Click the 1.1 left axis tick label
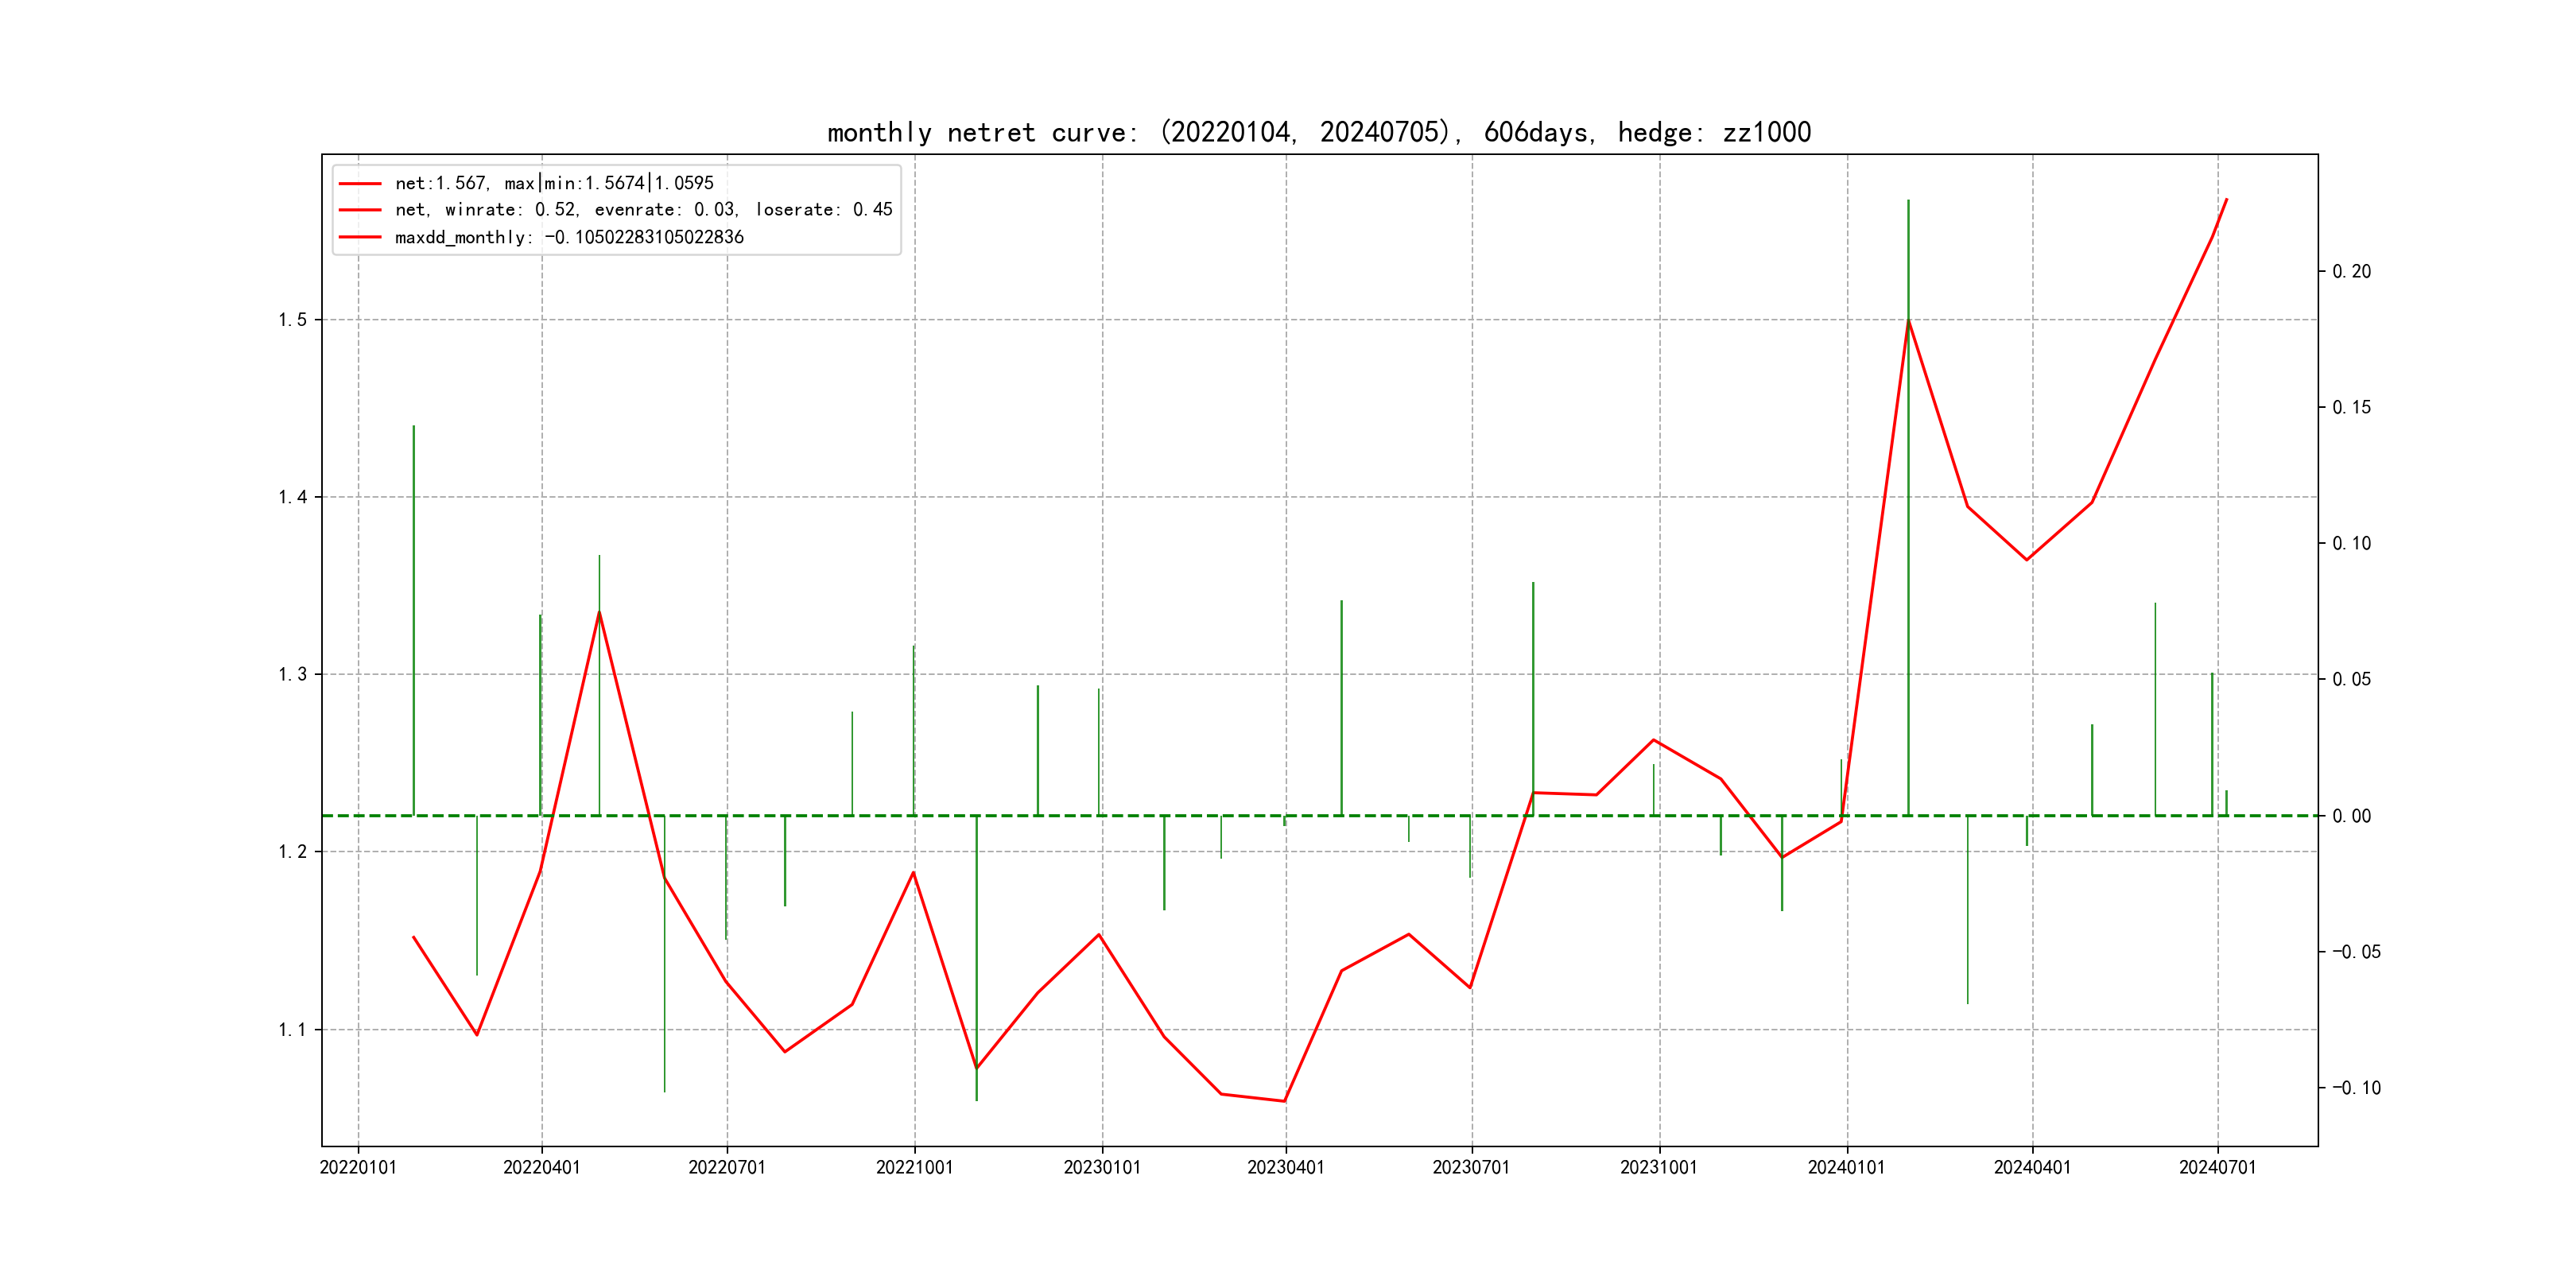The height and width of the screenshot is (1288, 2576). point(292,1030)
